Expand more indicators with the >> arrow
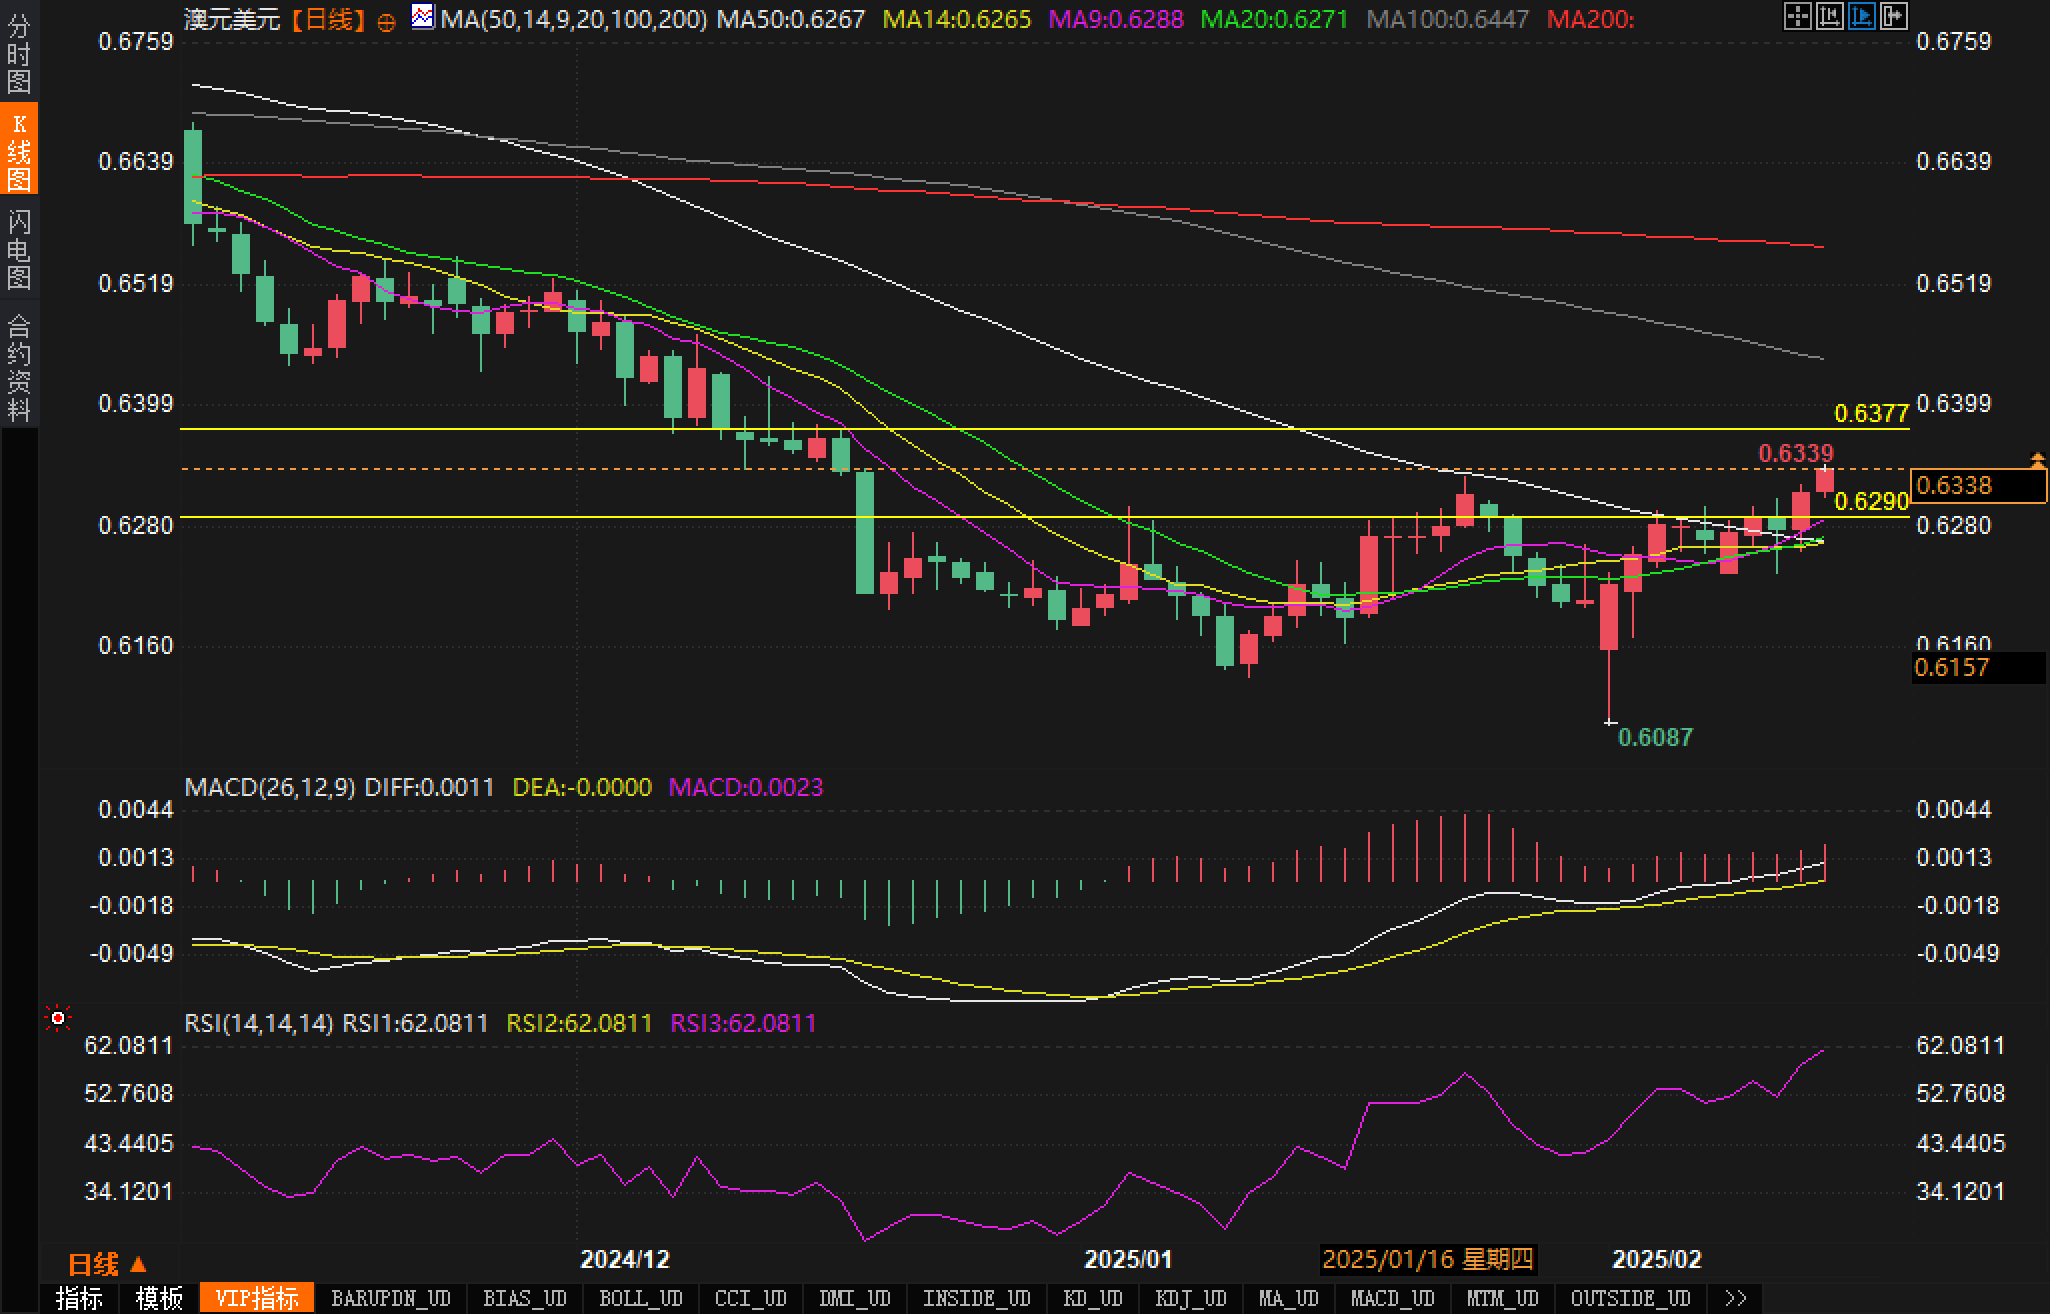The height and width of the screenshot is (1314, 2050). coord(1736,1298)
